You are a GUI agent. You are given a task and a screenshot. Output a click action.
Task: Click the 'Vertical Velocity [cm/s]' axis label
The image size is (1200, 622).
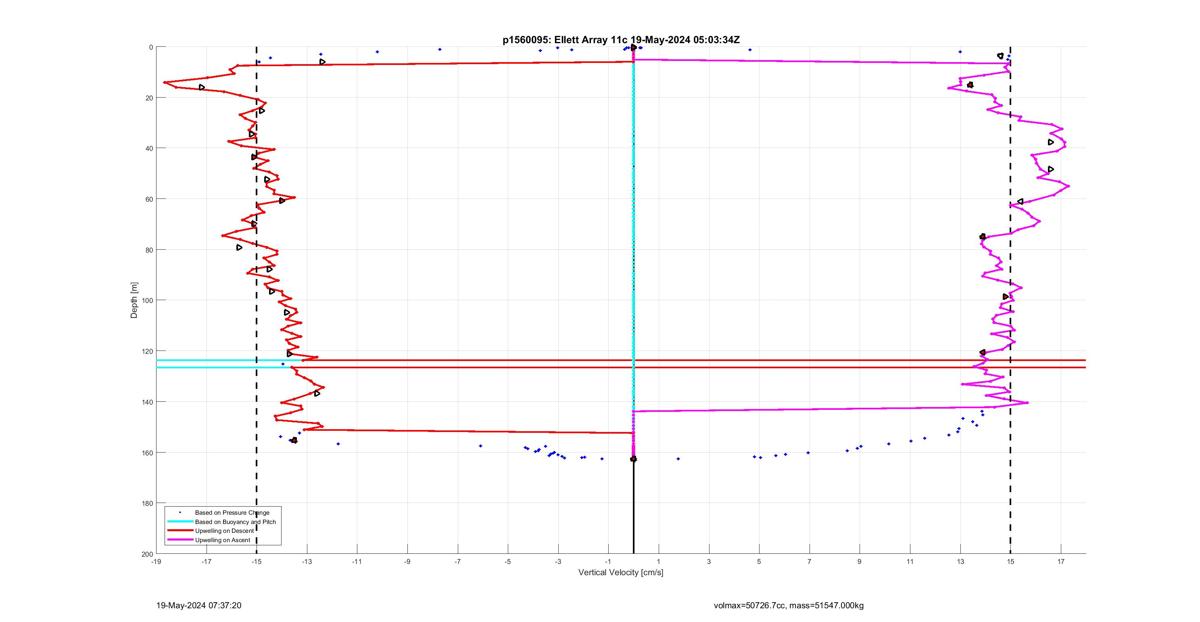(x=621, y=573)
